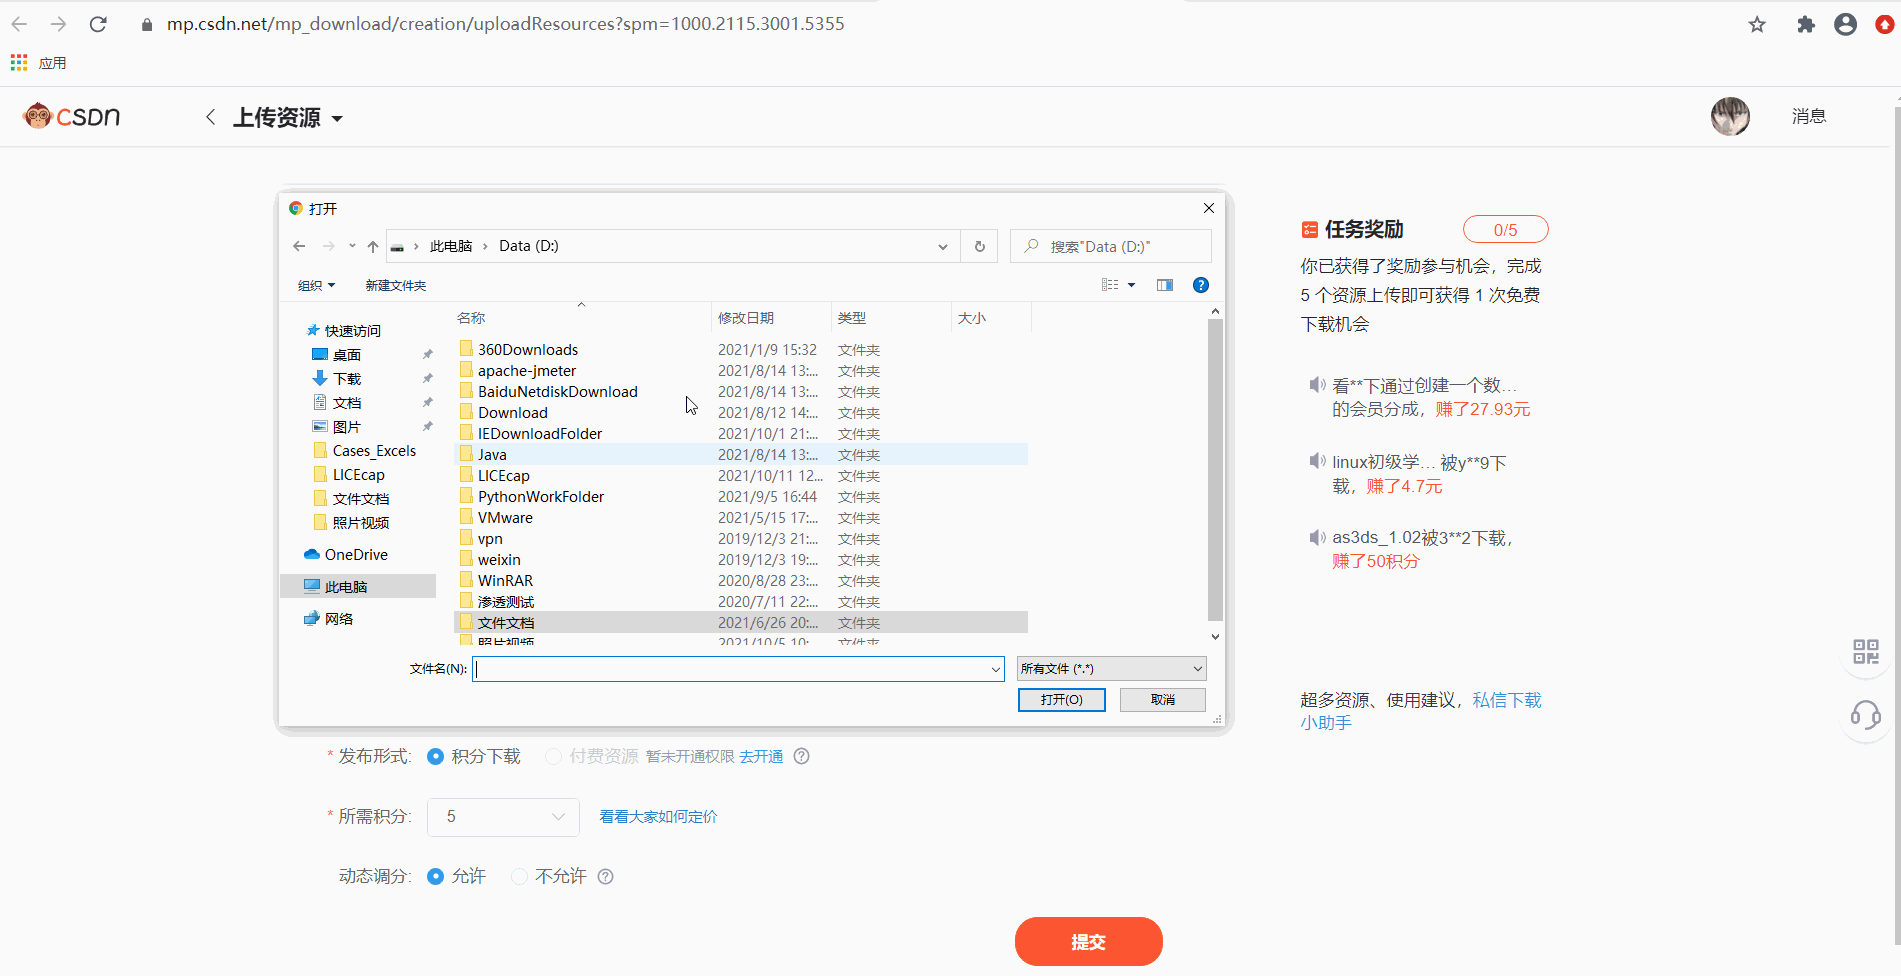Select 图片 in the sidebar

(x=346, y=427)
